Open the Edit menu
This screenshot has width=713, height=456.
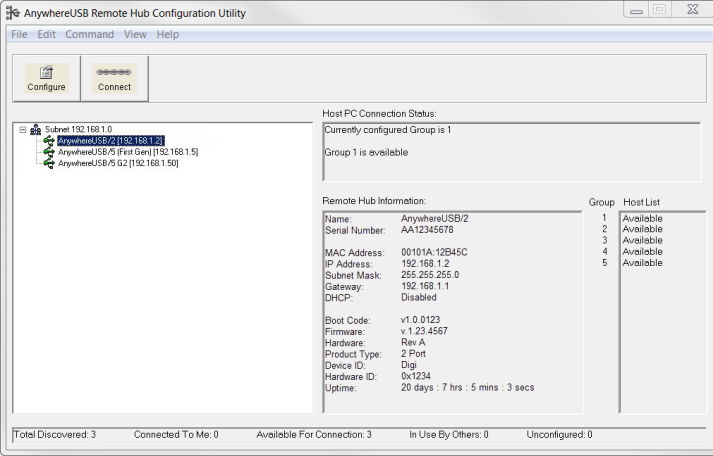point(46,35)
